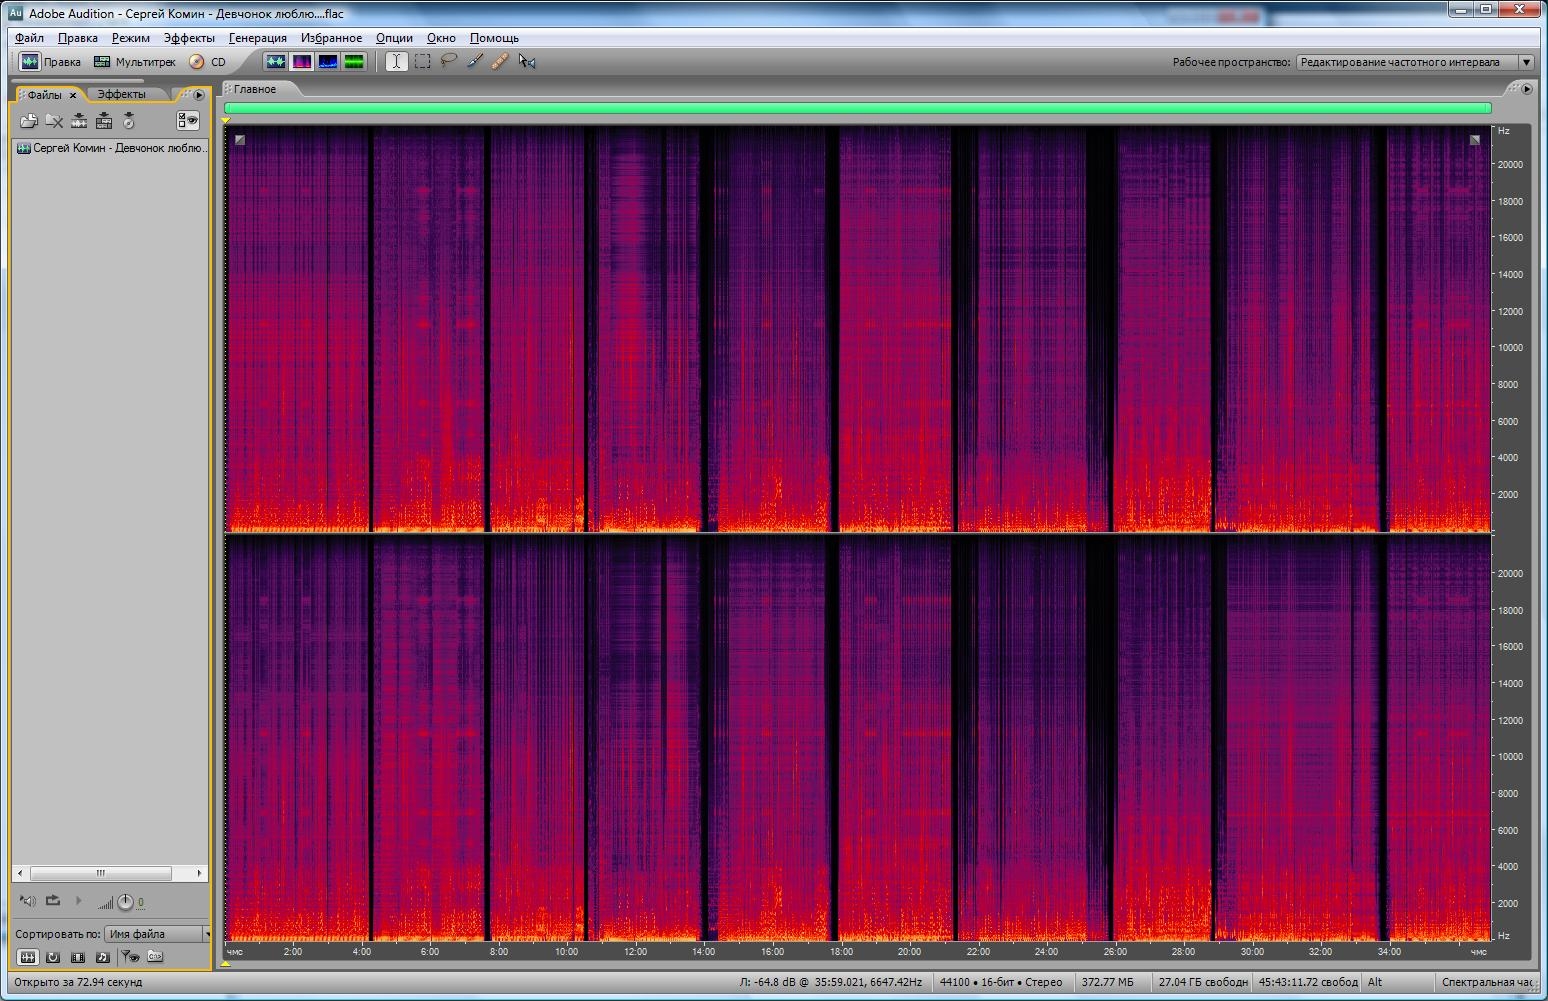Open the Помощь menu
Screen dimensions: 1548x1001
(494, 38)
